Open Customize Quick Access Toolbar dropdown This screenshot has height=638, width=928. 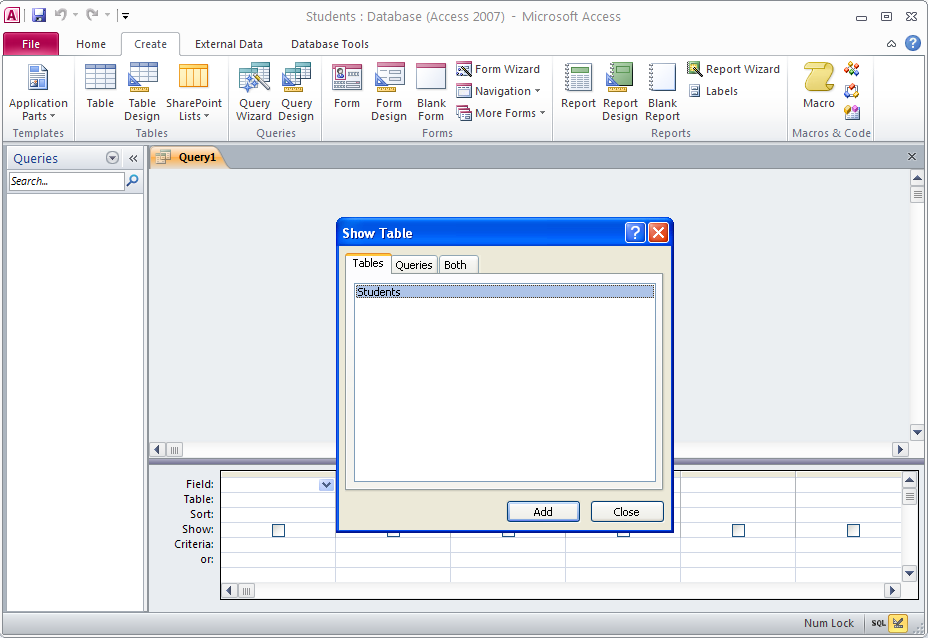point(125,16)
